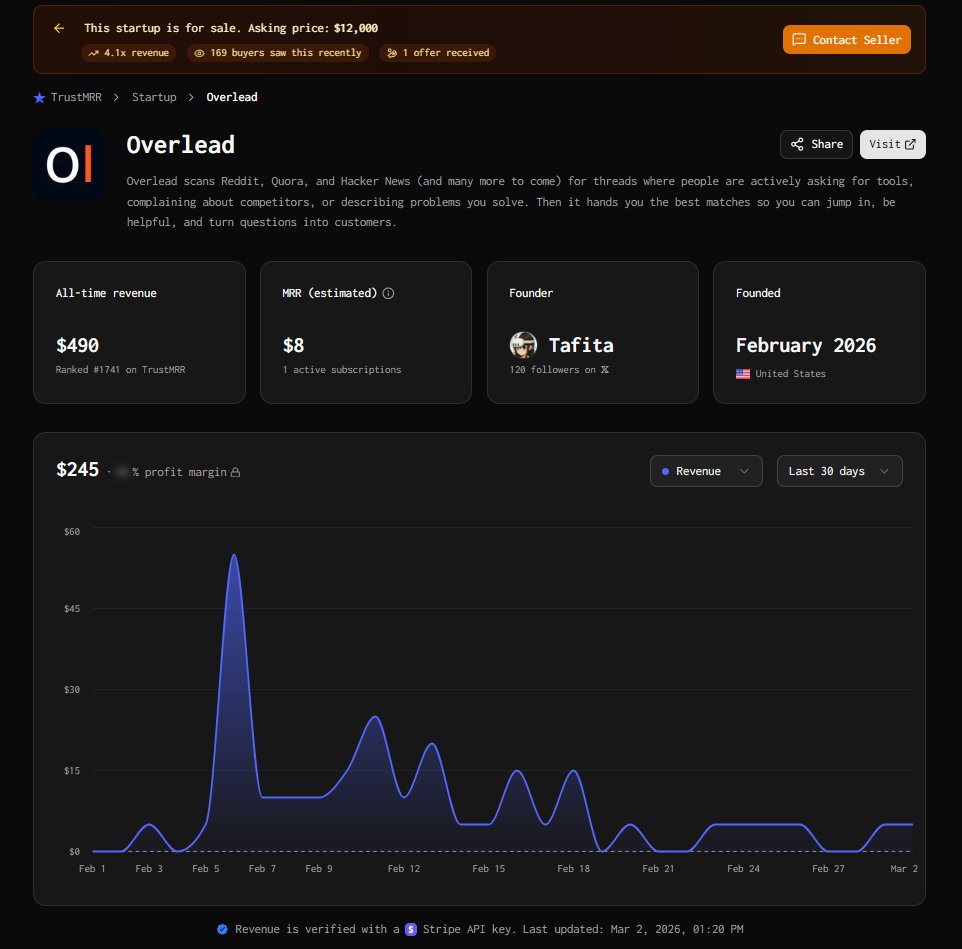The height and width of the screenshot is (949, 962).
Task: Click the Feb 12 chart axis label
Action: [404, 869]
